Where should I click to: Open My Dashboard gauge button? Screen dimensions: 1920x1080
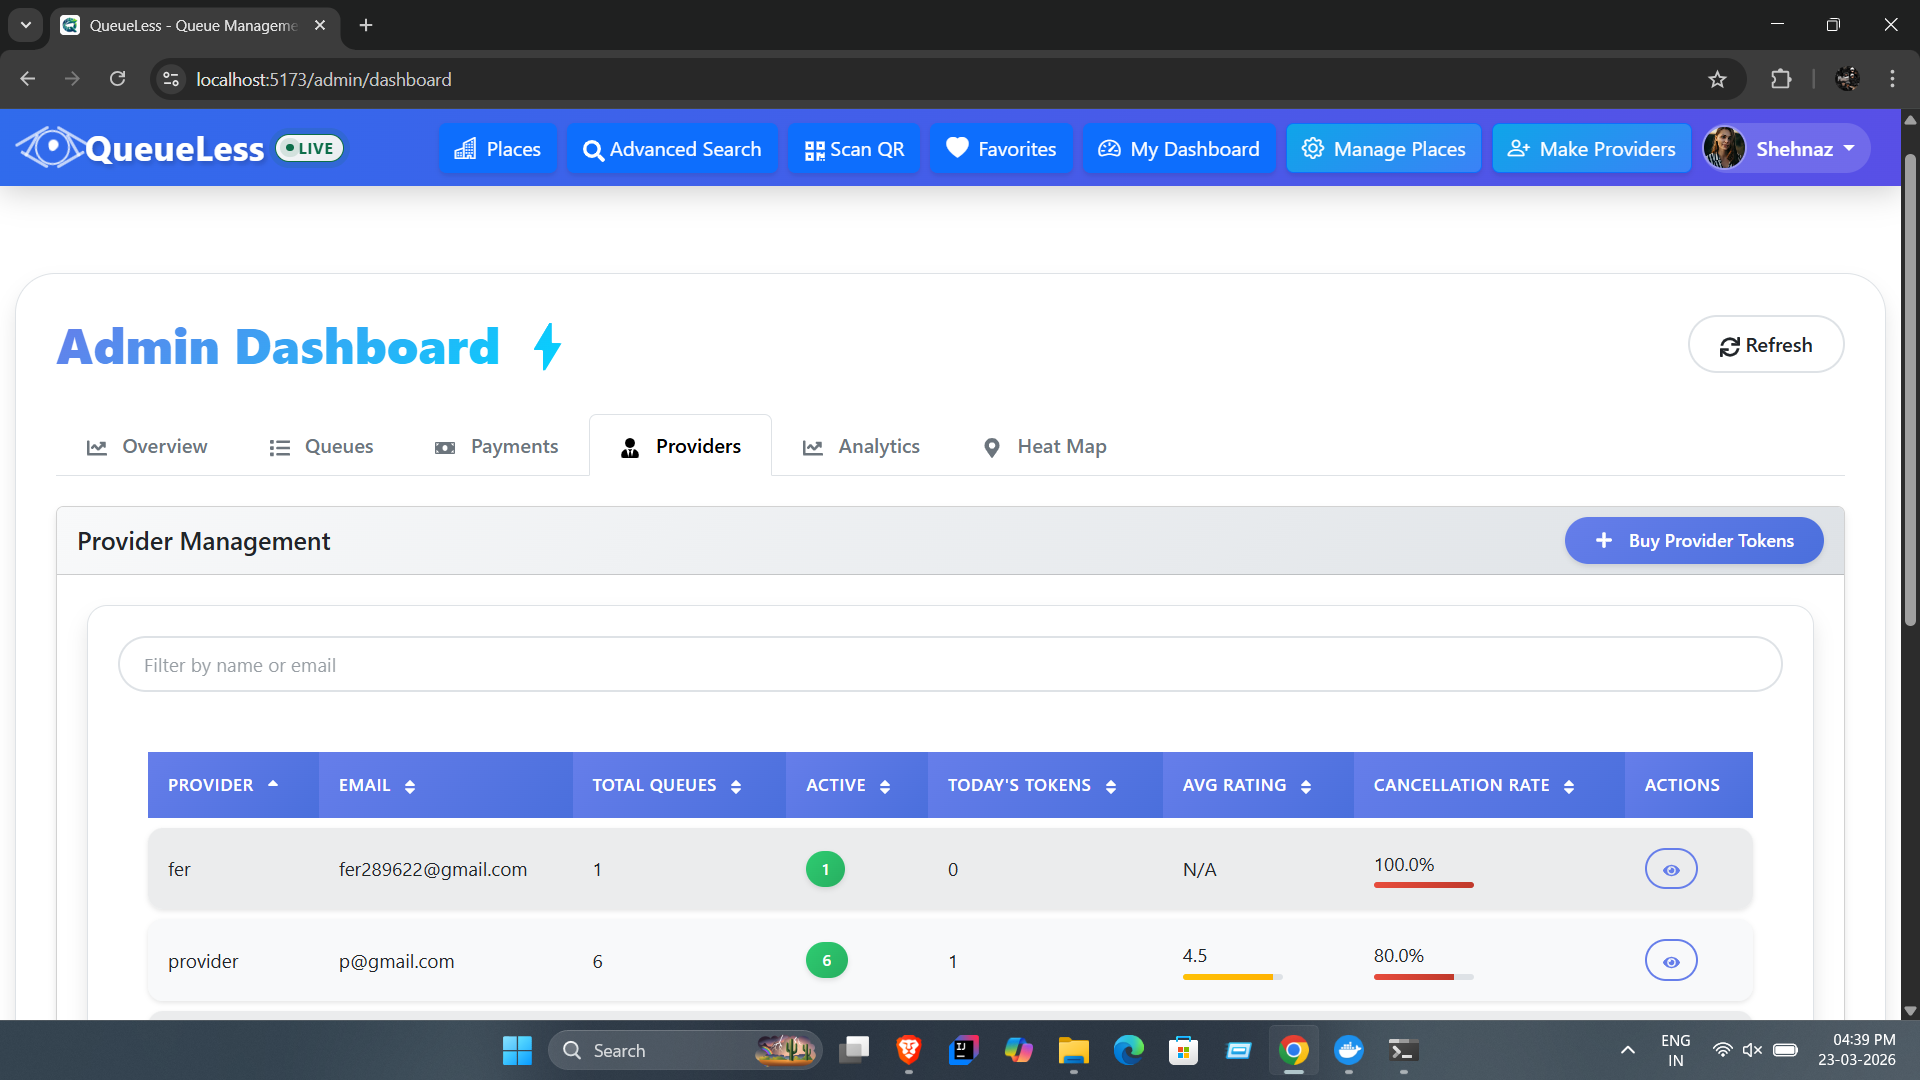point(1179,149)
